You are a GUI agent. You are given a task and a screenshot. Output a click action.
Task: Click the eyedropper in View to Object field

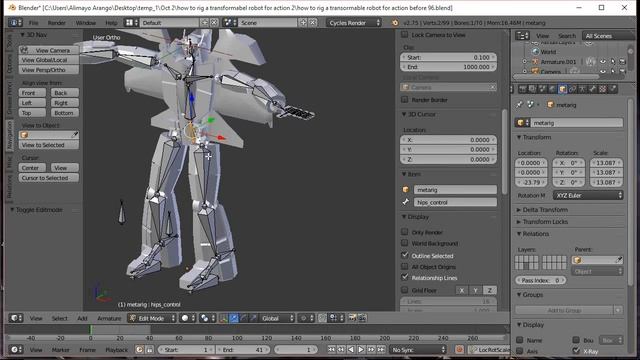[75, 135]
